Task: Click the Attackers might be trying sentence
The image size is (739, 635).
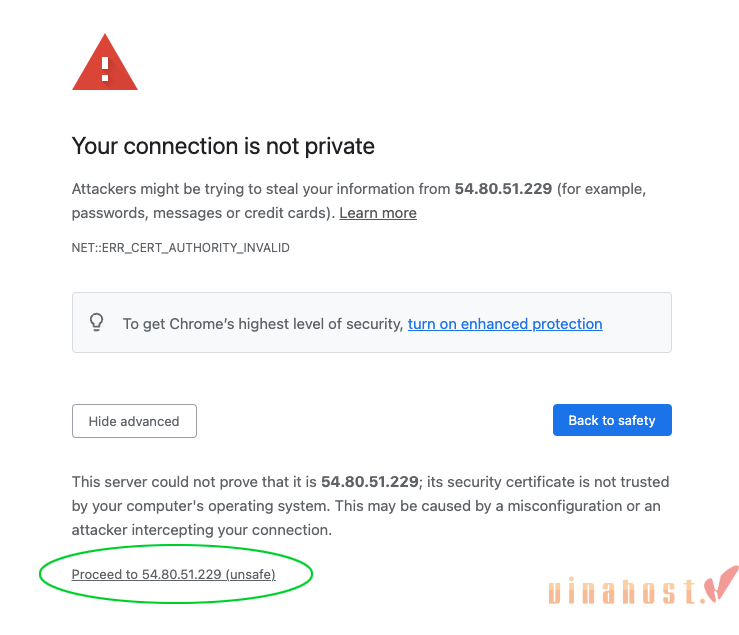Action: (x=359, y=201)
